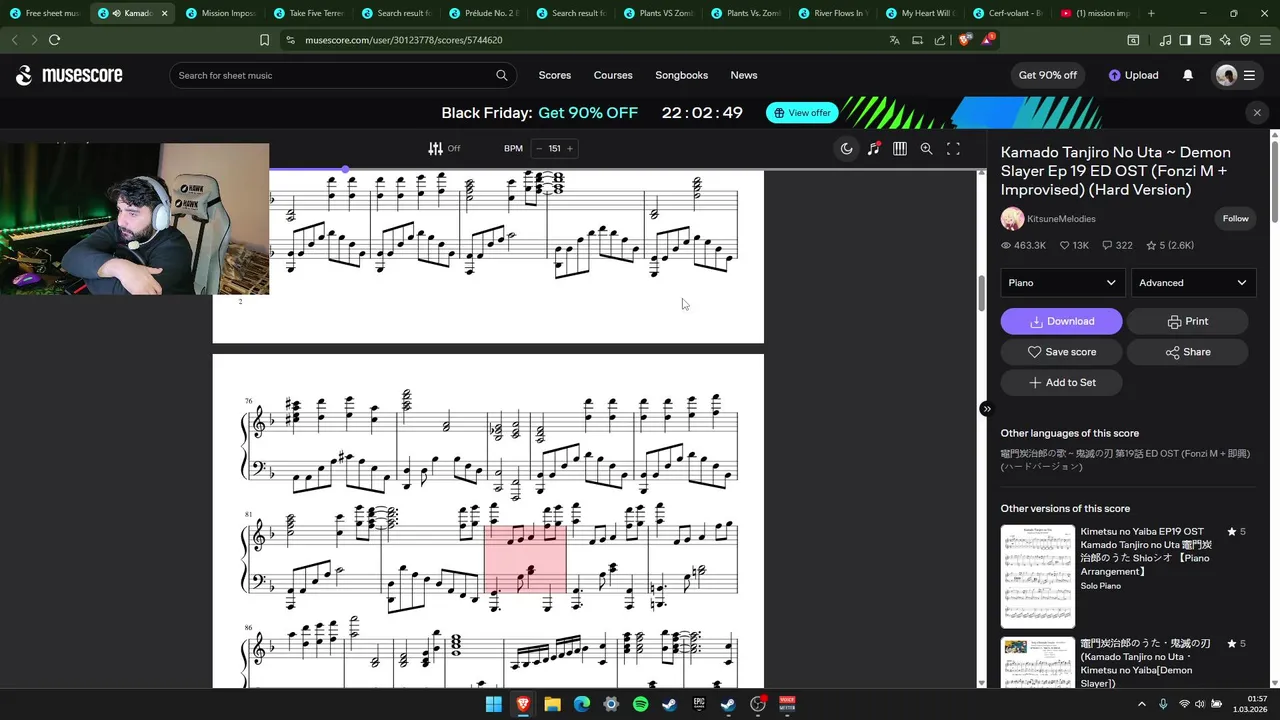This screenshot has height=720, width=1280.
Task: Open the Shio piano arrangement thumbnail
Action: tap(1037, 576)
